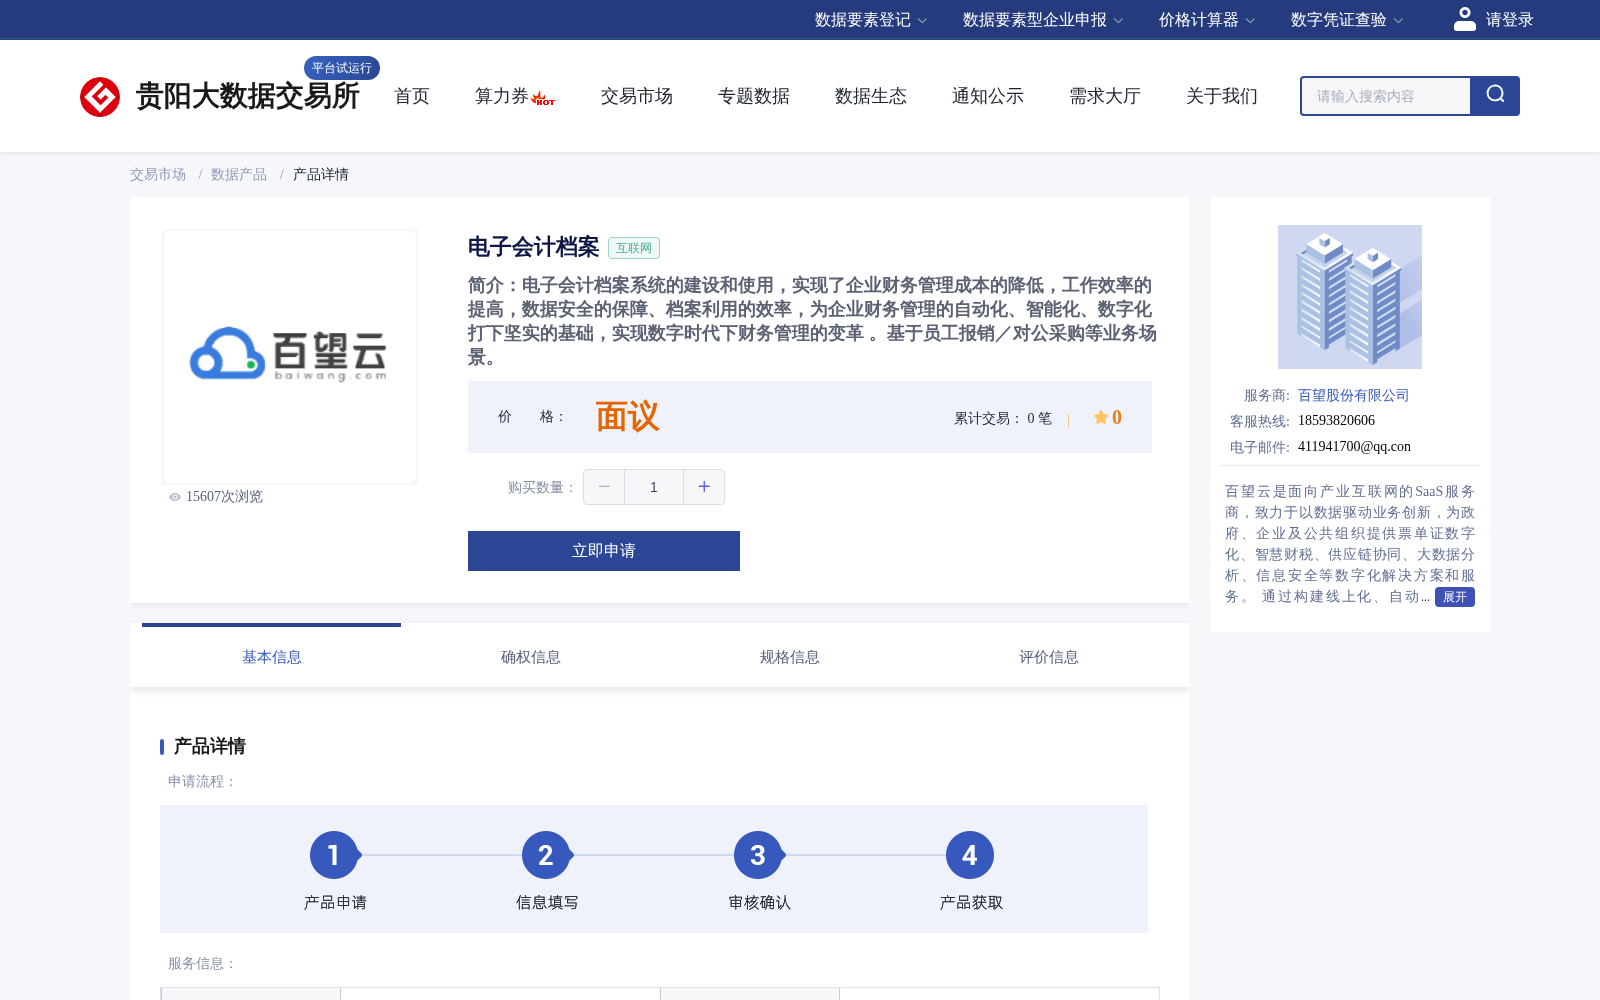1600x1000 pixels.
Task: Open 通知公示 menu item
Action: 988,96
